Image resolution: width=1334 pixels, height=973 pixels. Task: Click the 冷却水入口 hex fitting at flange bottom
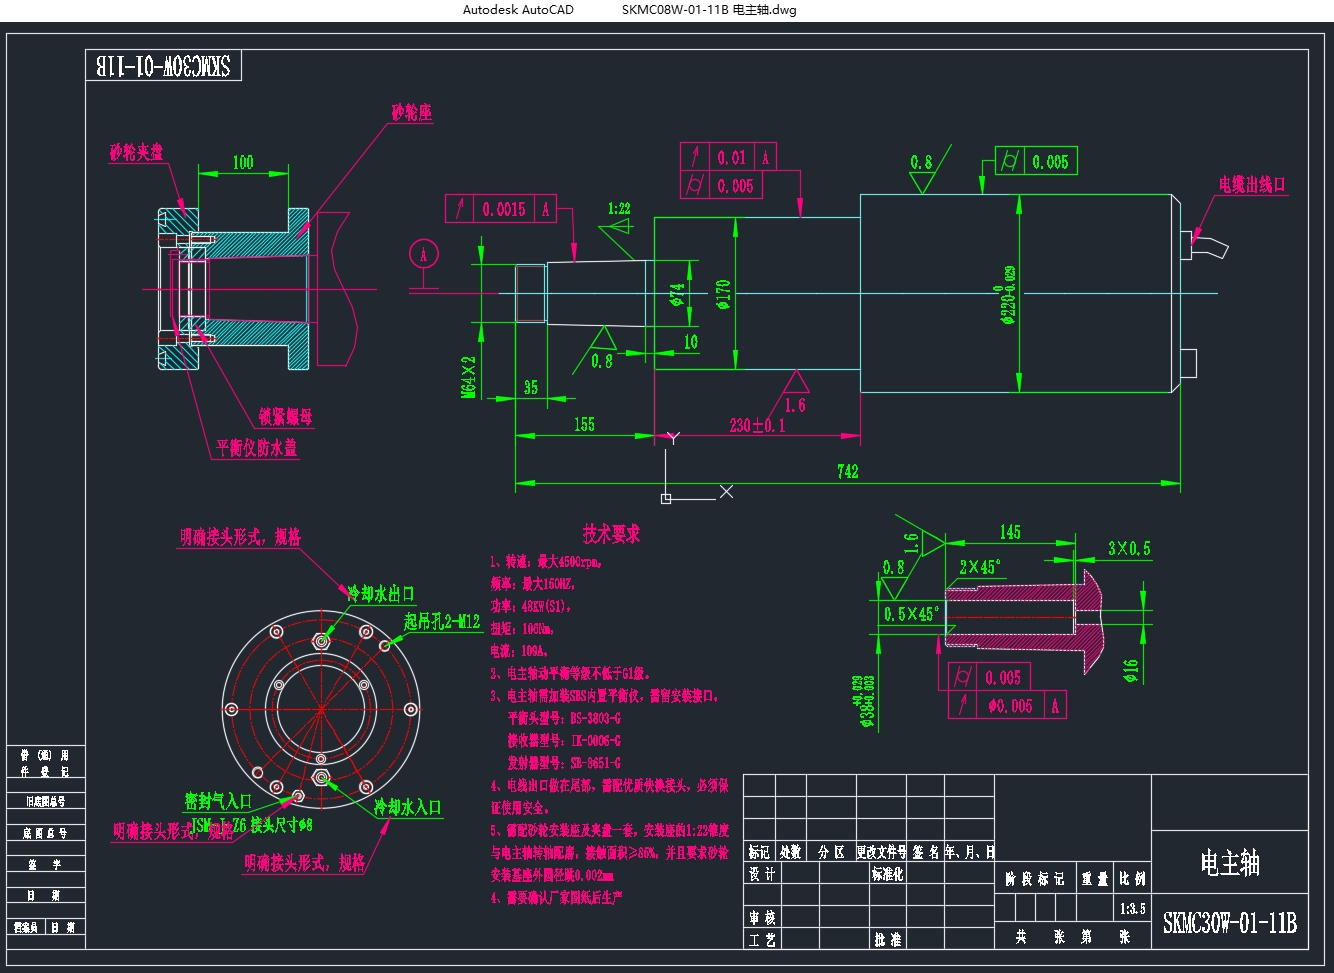(x=321, y=777)
